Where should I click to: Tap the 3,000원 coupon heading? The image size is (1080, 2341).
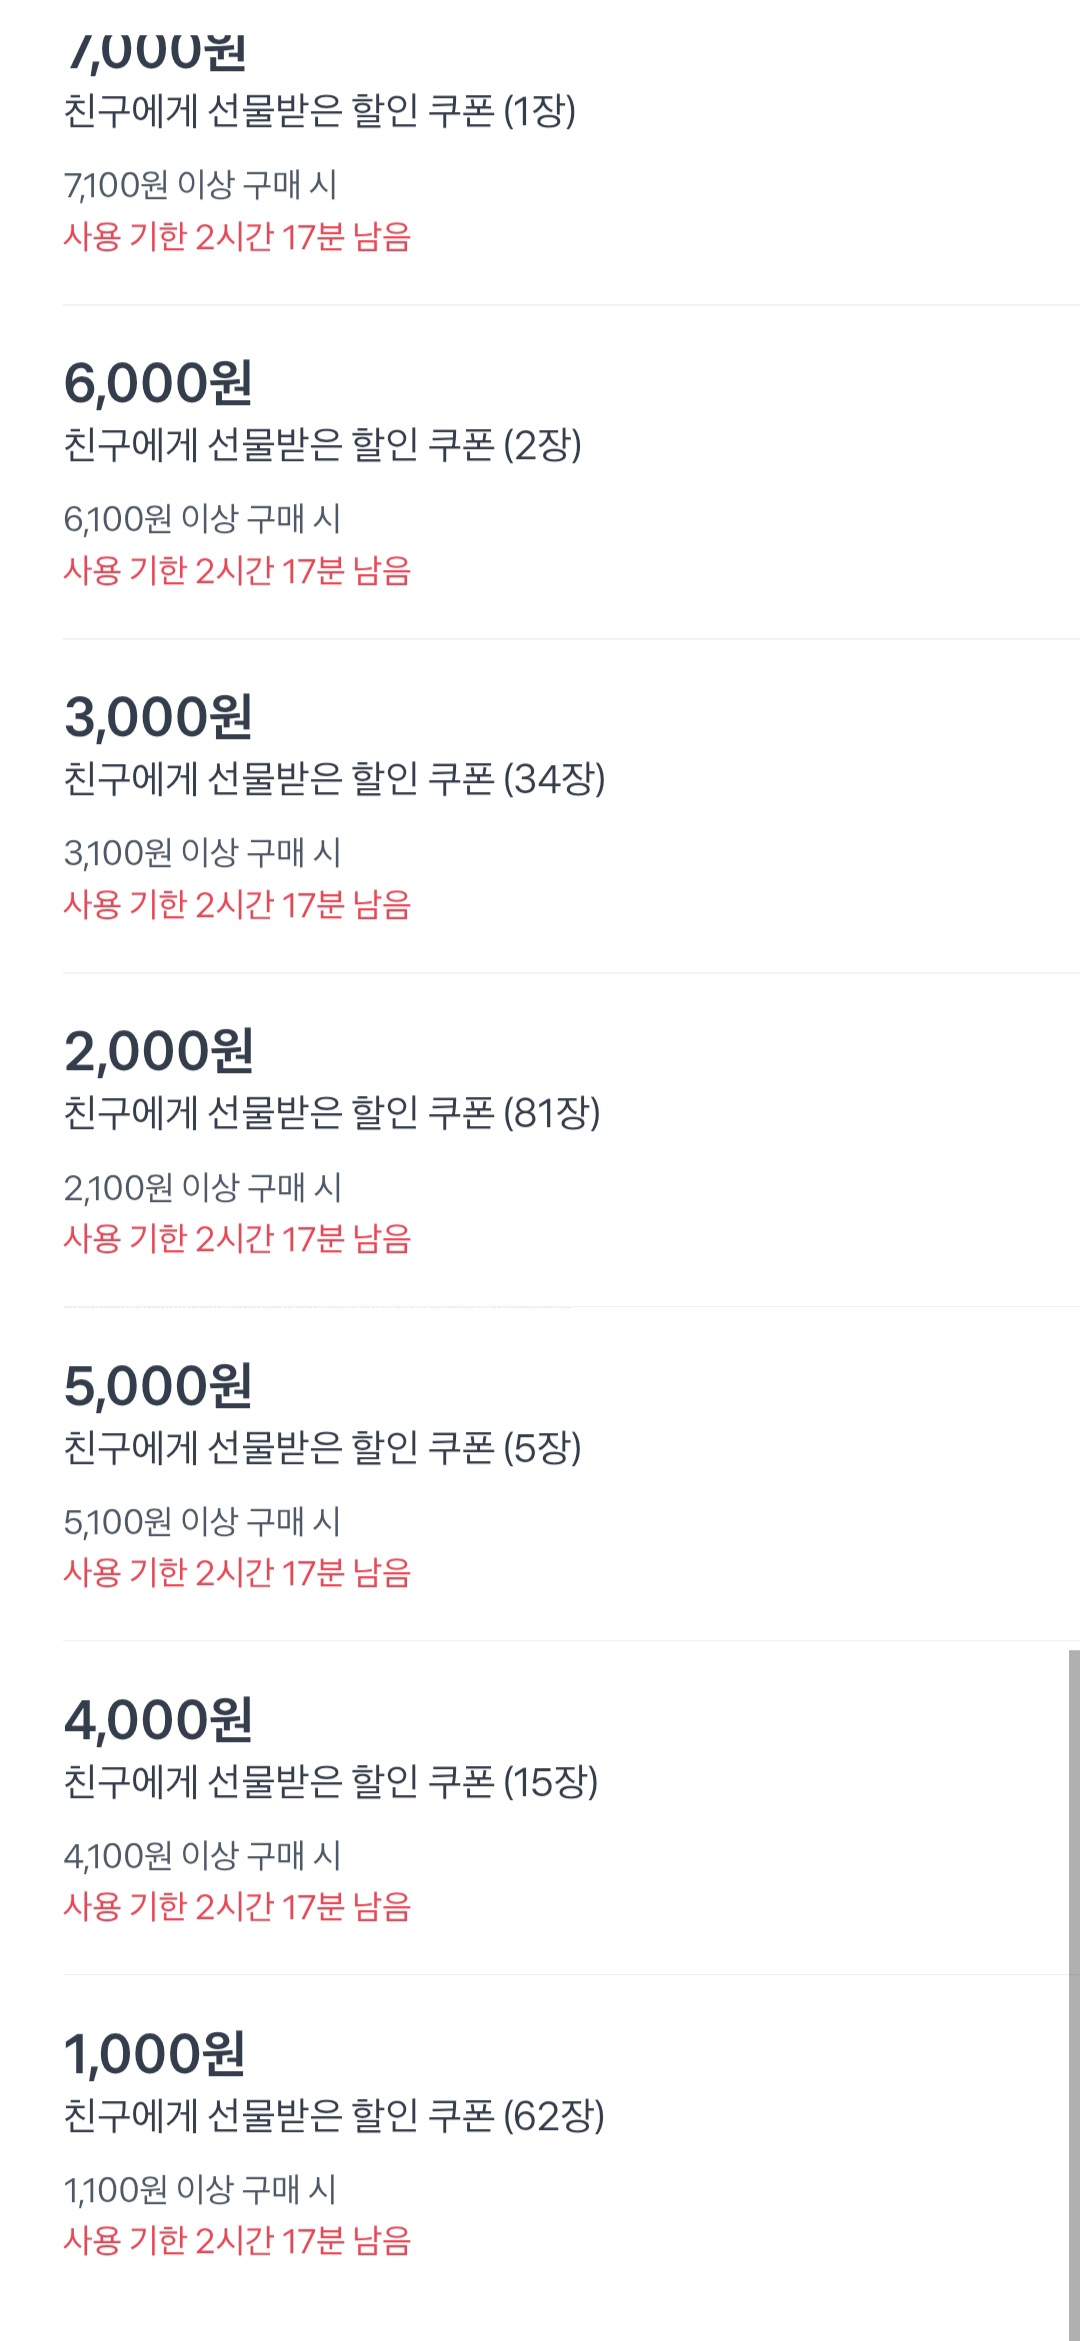pos(158,717)
